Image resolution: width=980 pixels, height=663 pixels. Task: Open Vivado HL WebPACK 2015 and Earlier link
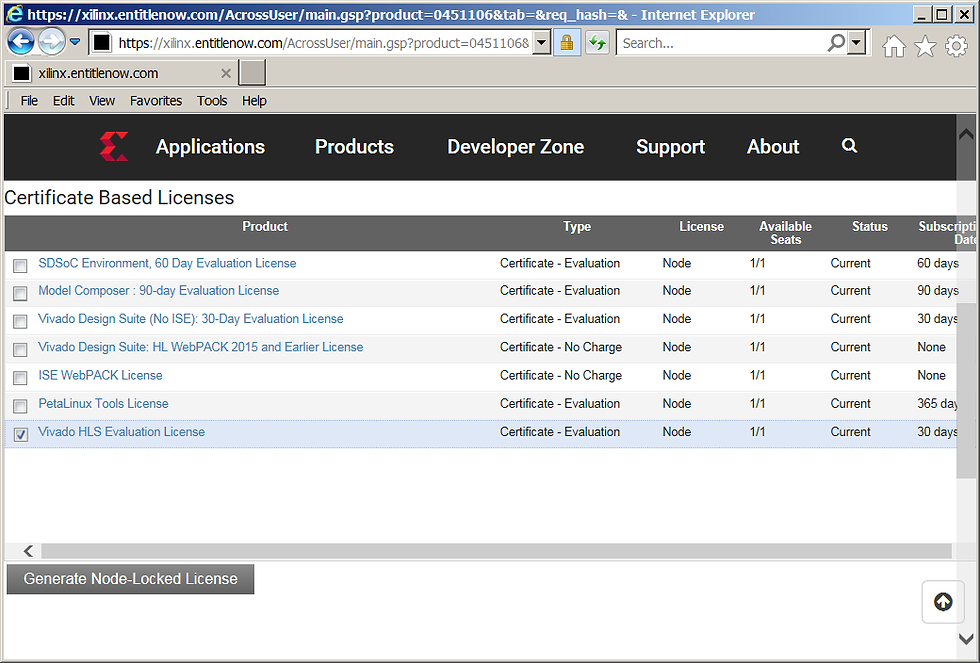pyautogui.click(x=201, y=347)
